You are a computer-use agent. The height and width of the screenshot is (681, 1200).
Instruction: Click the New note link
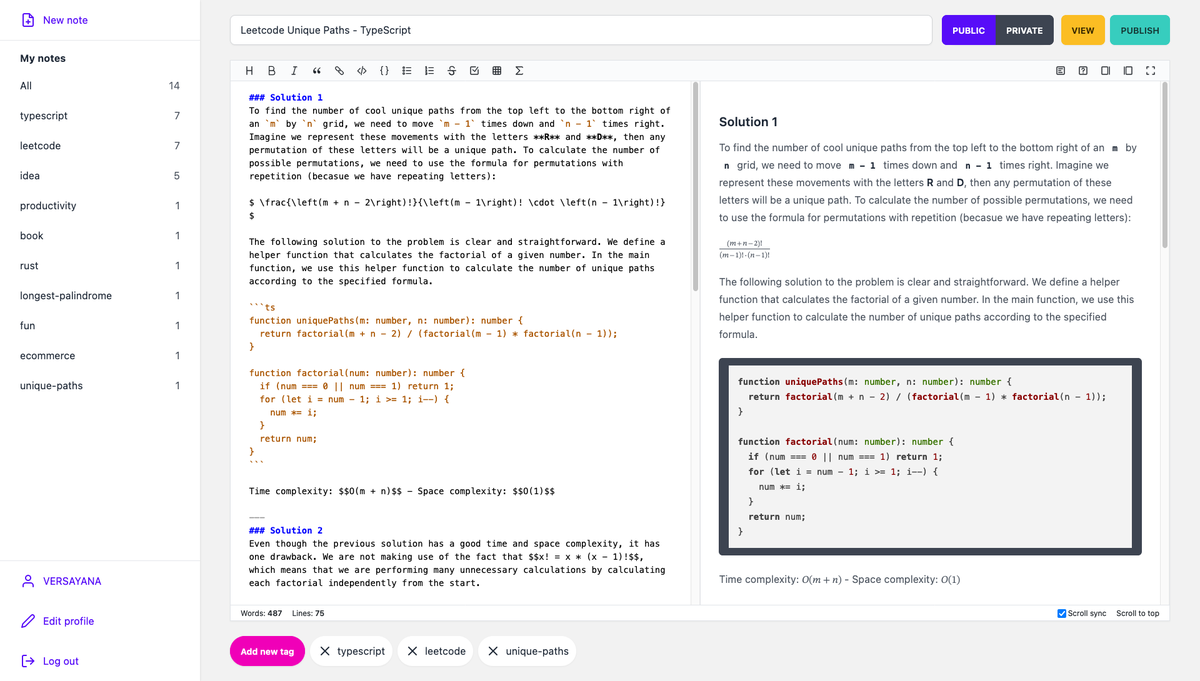[x=65, y=20]
